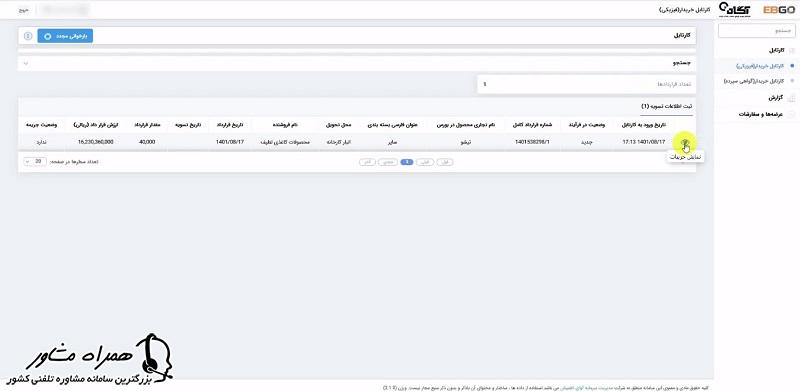The image size is (800, 391).
Task: Click the کارتابل section icon in sidebar
Action: tap(792, 51)
